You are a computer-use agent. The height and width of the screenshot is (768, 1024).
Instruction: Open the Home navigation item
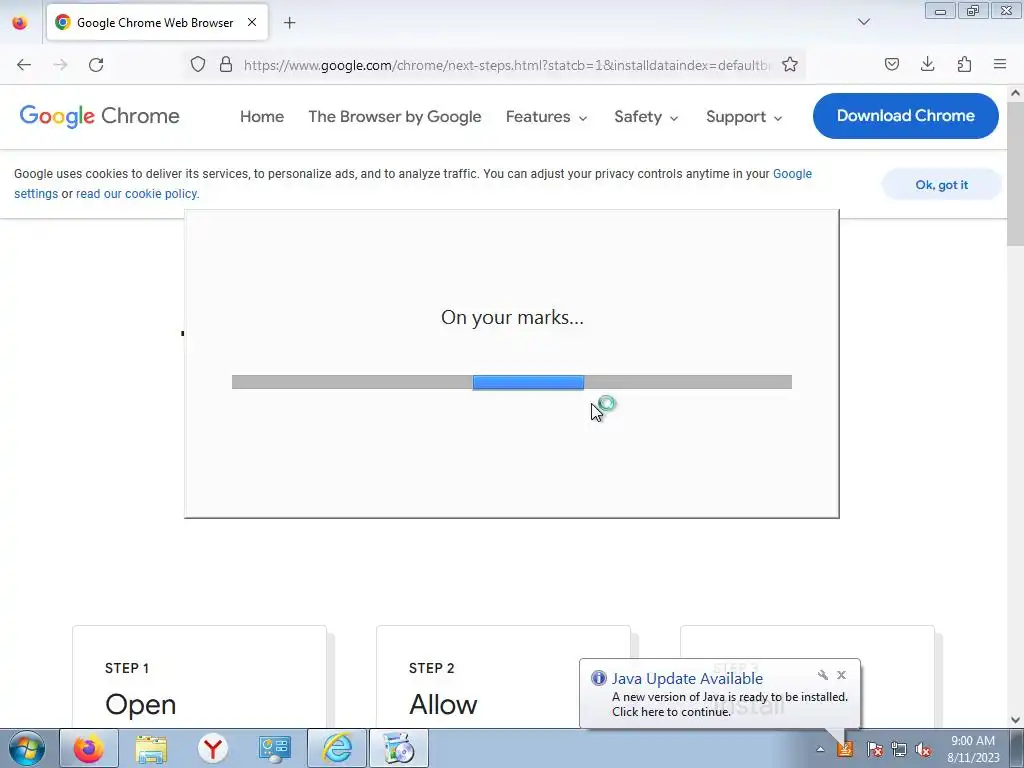[x=262, y=117]
